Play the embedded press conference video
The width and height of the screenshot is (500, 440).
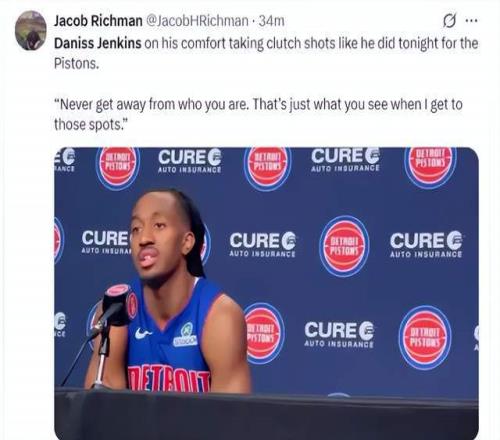coord(266,293)
